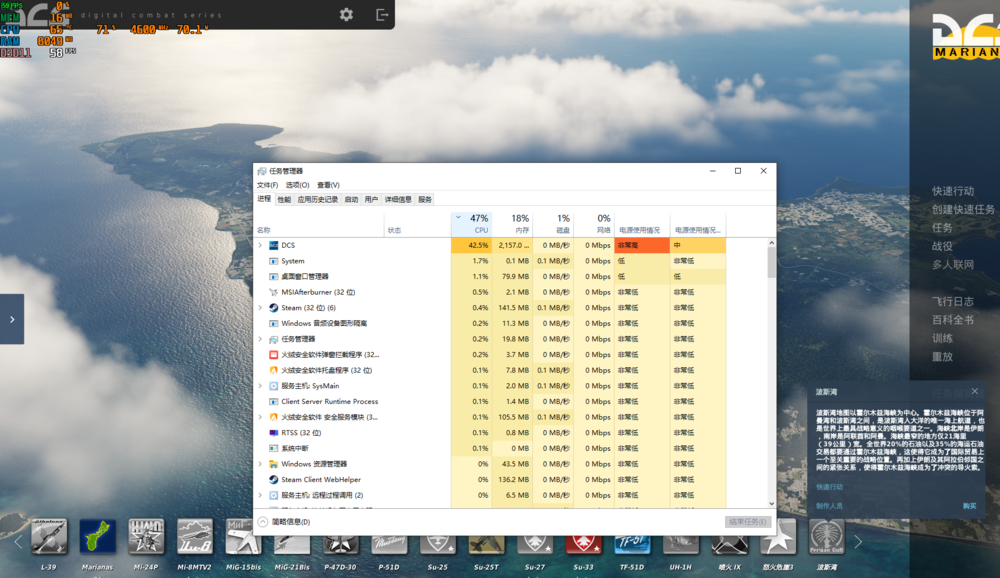Image resolution: width=1000 pixels, height=578 pixels.
Task: Expand the DCS process row
Action: click(260, 245)
